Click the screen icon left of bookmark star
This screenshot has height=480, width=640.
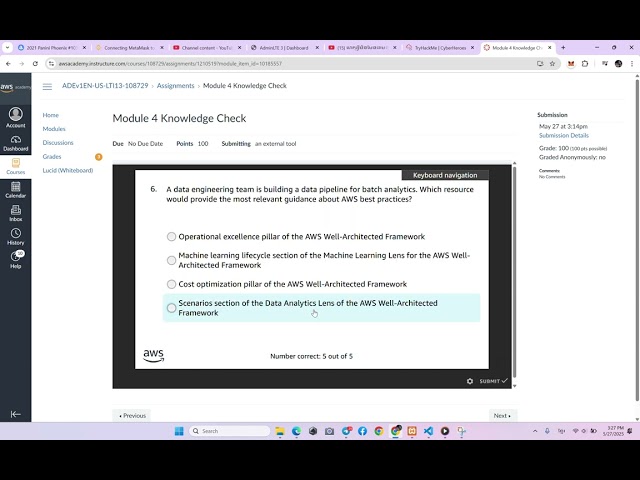[x=540, y=64]
